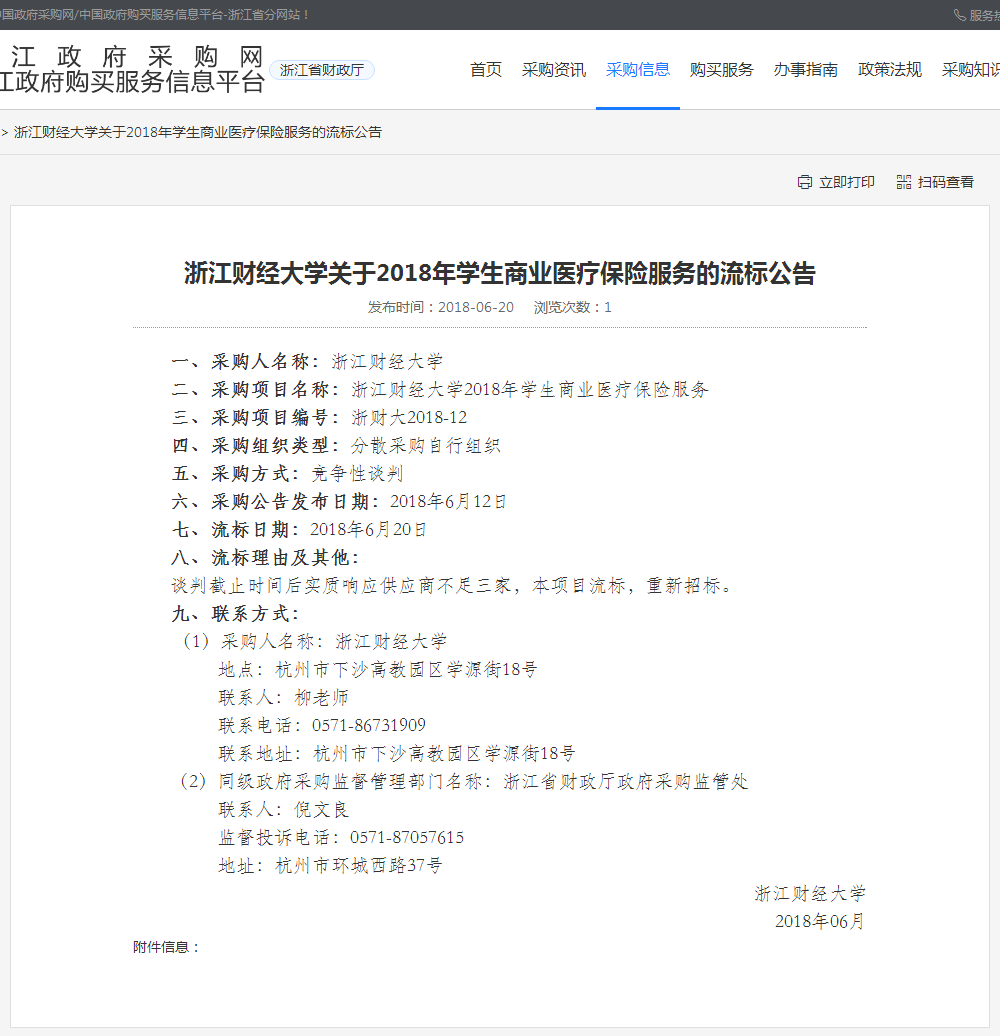Click the 政府采购网 site logo title
Screen dimensions: 1000x1036
135,56
